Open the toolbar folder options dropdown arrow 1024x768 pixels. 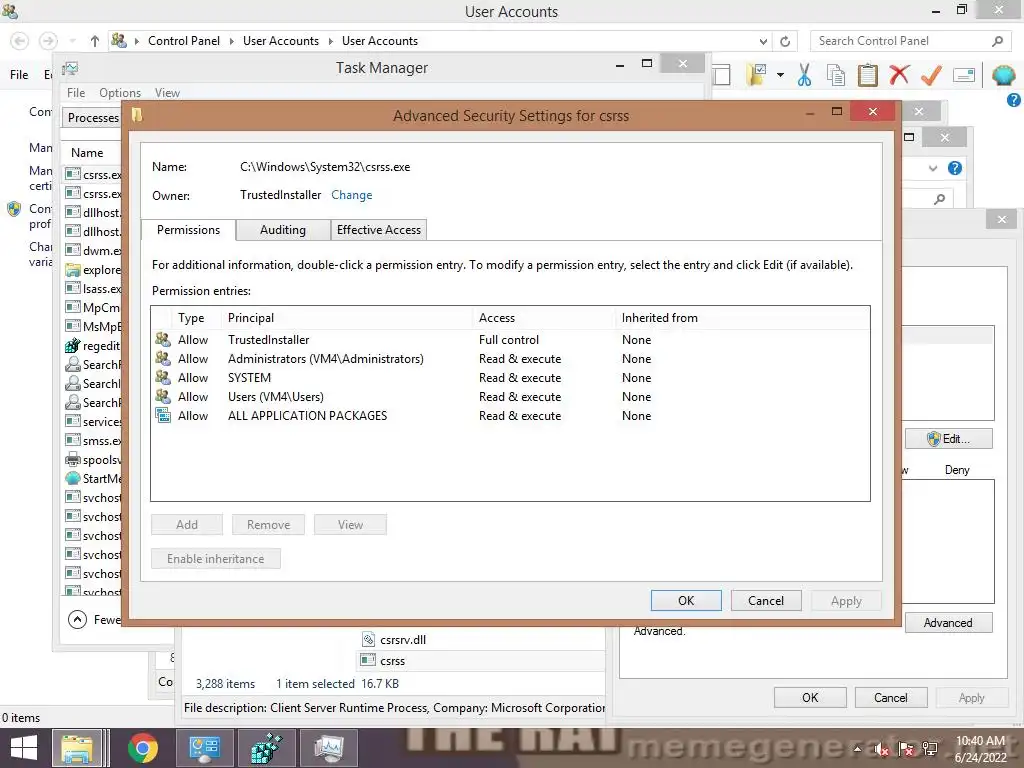coord(780,75)
